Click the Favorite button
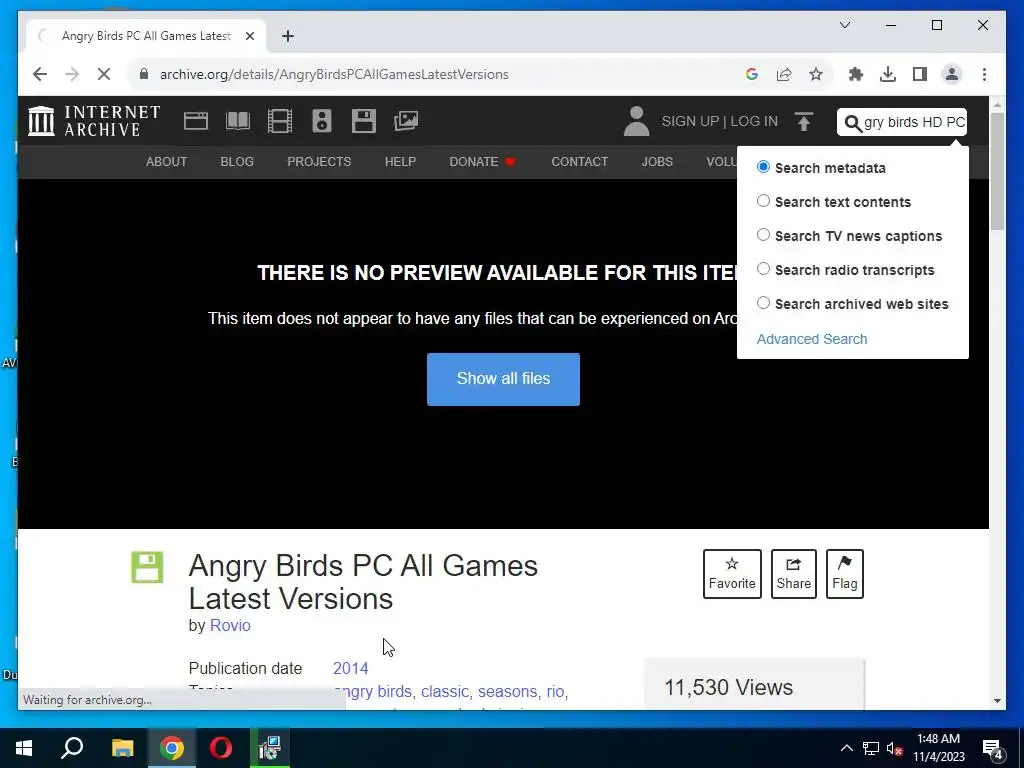Screen dimensions: 1024x768 click(732, 574)
